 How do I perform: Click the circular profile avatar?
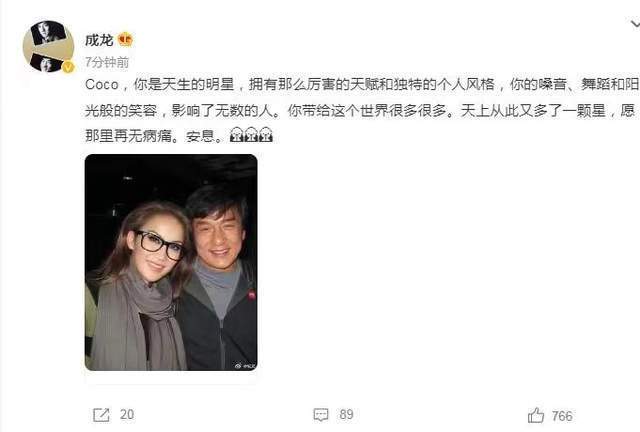(x=48, y=46)
